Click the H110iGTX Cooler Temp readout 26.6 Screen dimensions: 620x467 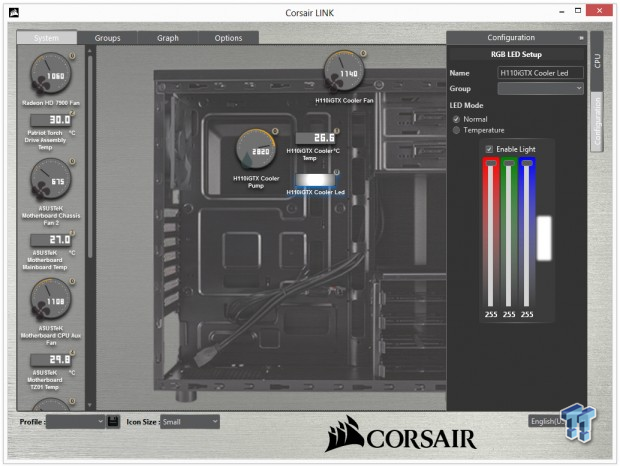pos(316,138)
